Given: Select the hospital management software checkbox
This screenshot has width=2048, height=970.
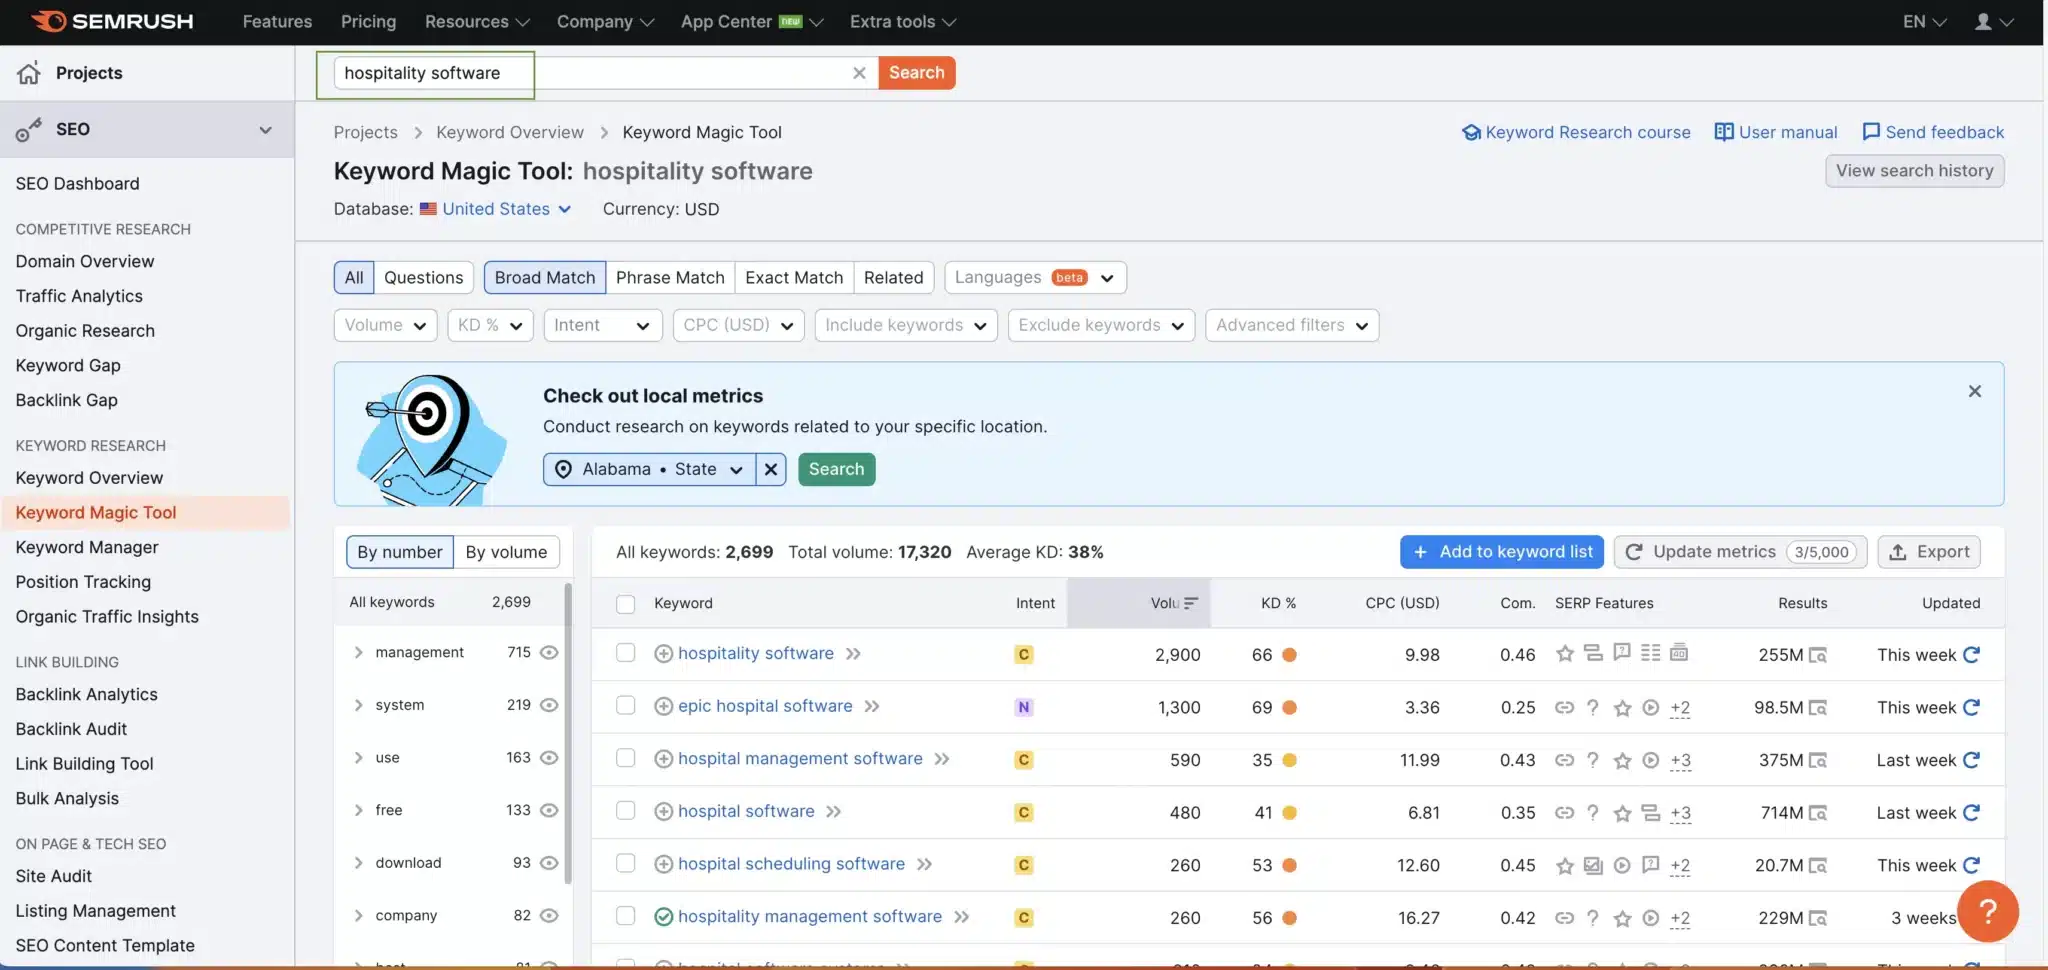Looking at the screenshot, I should tap(626, 758).
